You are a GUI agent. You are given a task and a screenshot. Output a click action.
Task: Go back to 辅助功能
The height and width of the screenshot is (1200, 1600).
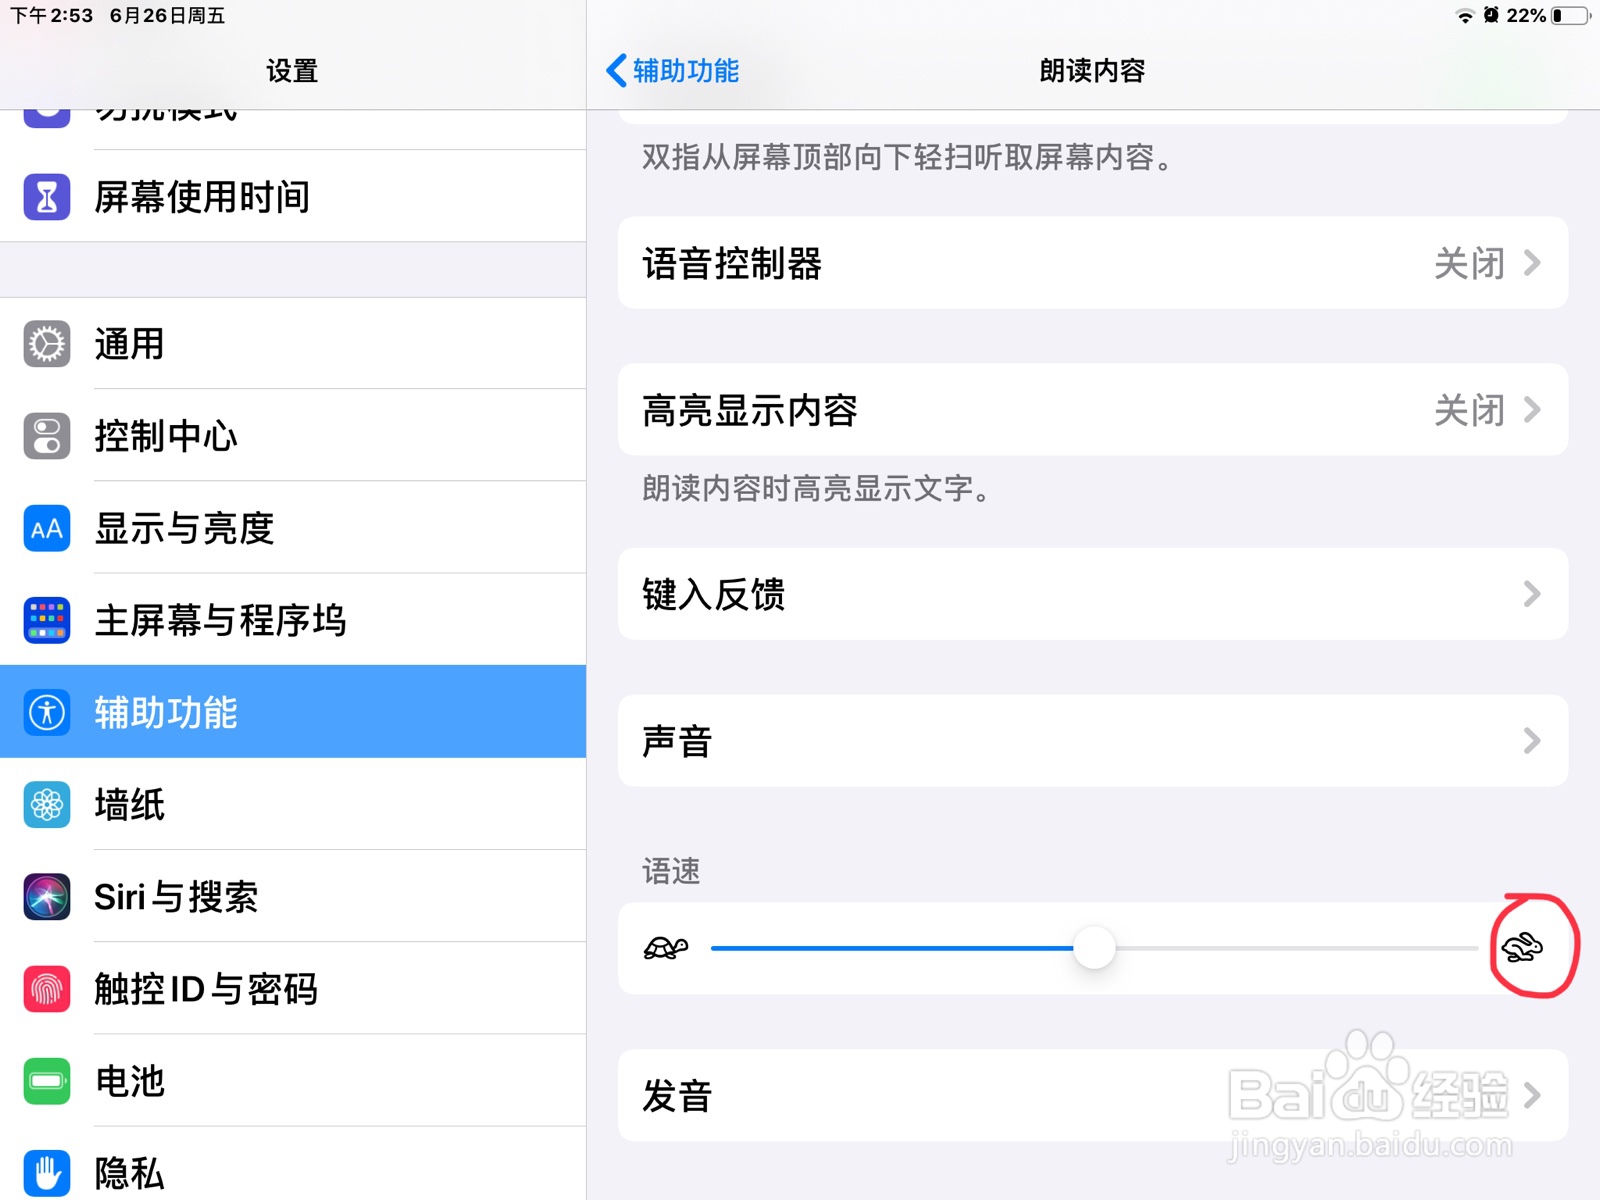(672, 71)
